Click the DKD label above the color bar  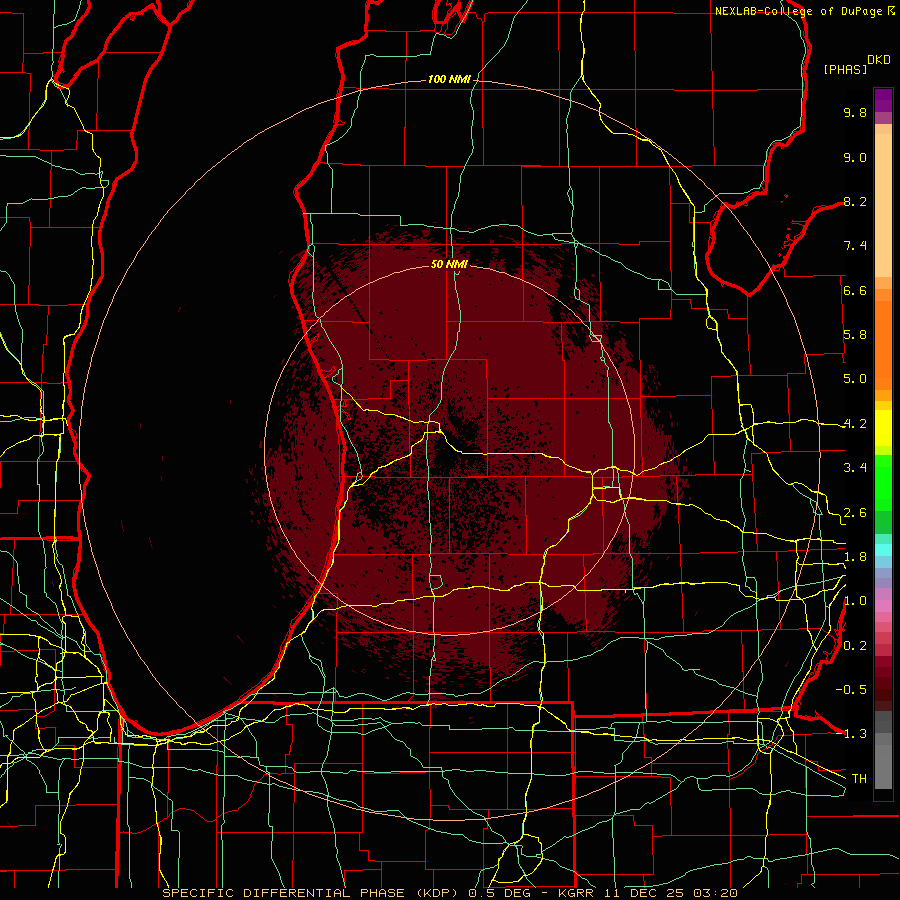(x=879, y=60)
